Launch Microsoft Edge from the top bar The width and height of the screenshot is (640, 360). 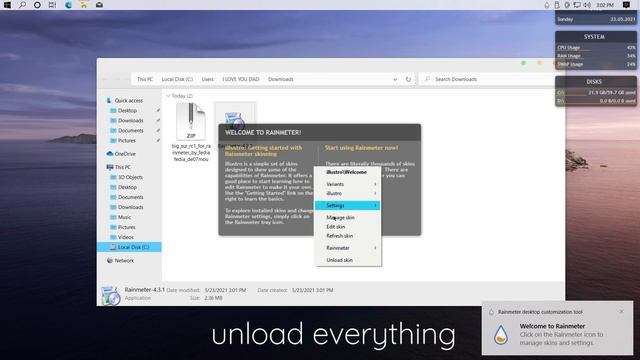click(x=68, y=5)
